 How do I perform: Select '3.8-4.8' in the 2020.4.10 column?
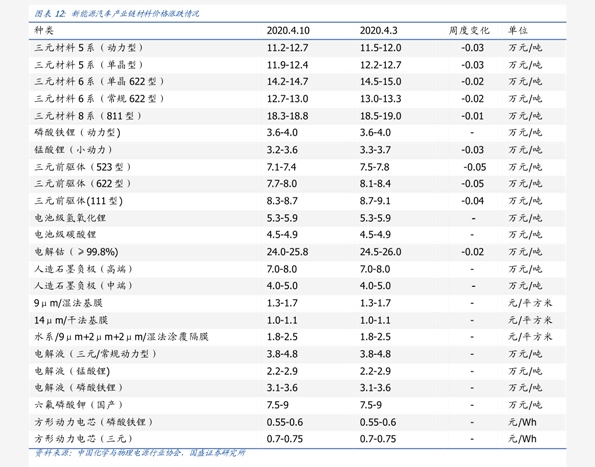[x=282, y=354]
